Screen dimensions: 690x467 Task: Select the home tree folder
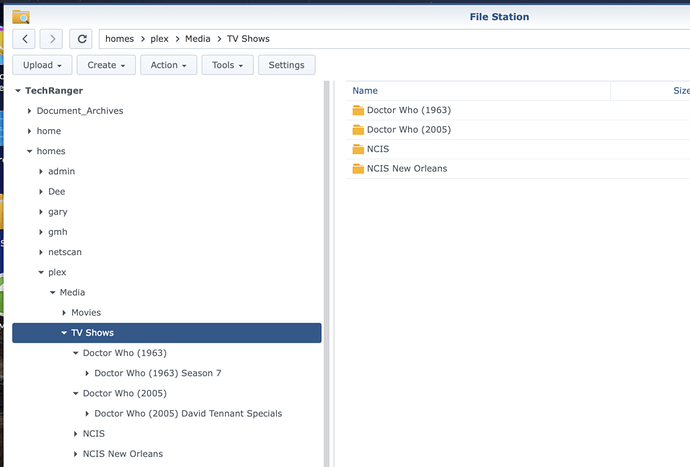(x=48, y=131)
